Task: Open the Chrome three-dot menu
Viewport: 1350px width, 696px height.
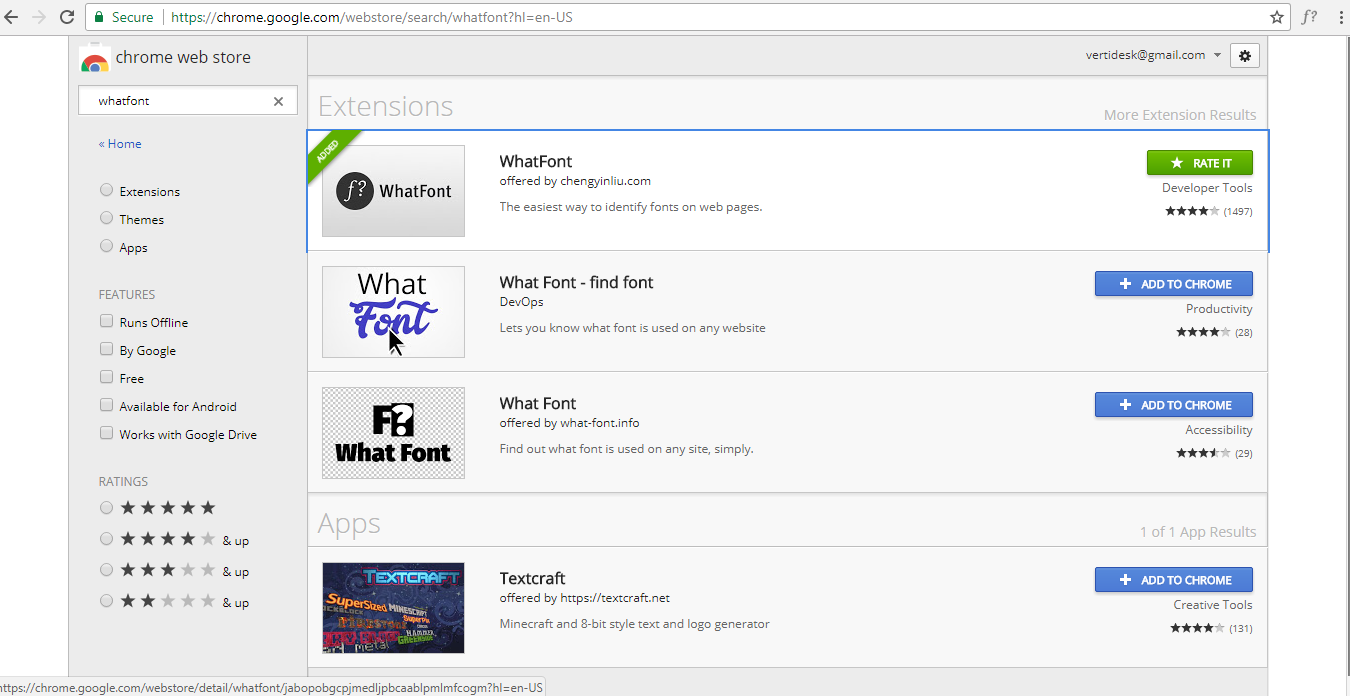Action: pos(1340,16)
